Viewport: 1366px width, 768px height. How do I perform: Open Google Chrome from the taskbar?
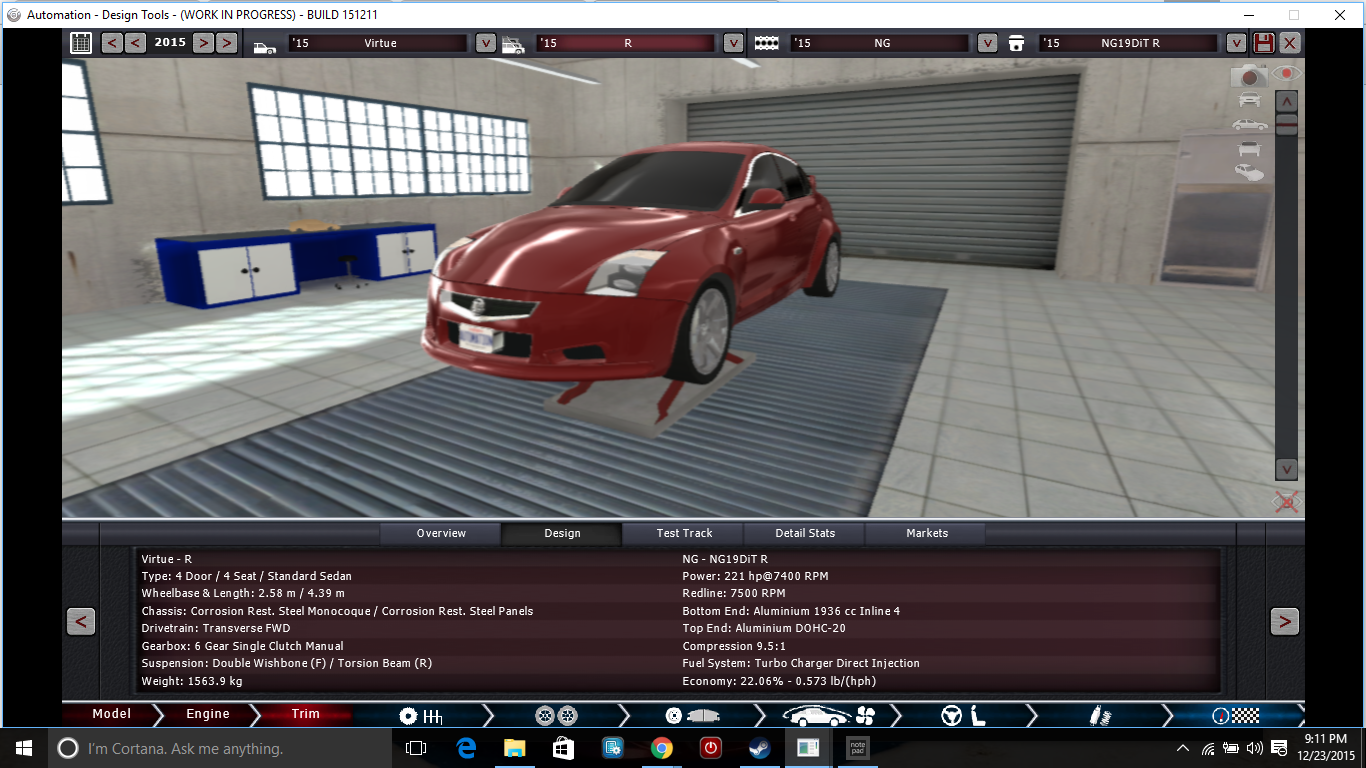661,748
